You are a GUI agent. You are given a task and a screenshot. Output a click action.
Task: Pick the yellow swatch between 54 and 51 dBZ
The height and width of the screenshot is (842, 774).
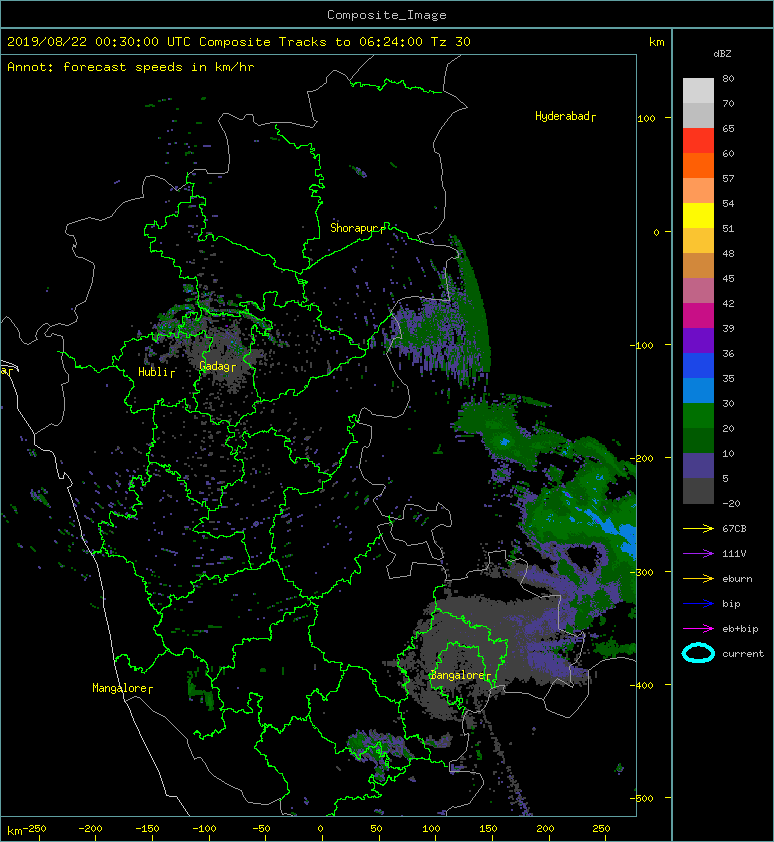[698, 216]
